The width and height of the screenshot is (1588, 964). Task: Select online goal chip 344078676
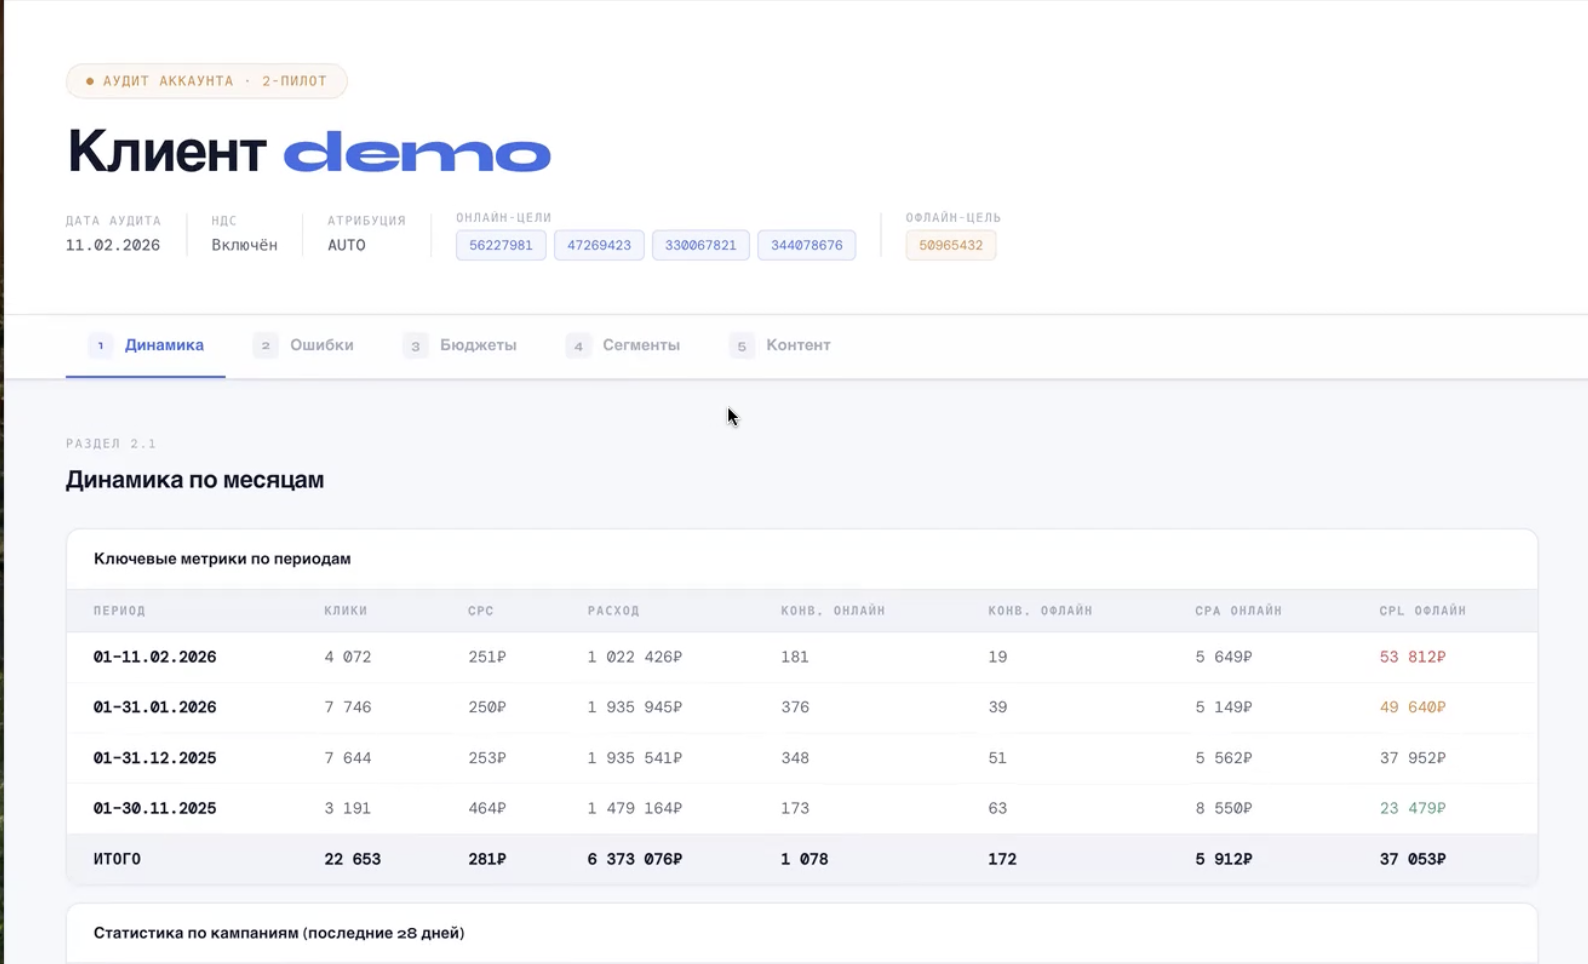pos(806,245)
